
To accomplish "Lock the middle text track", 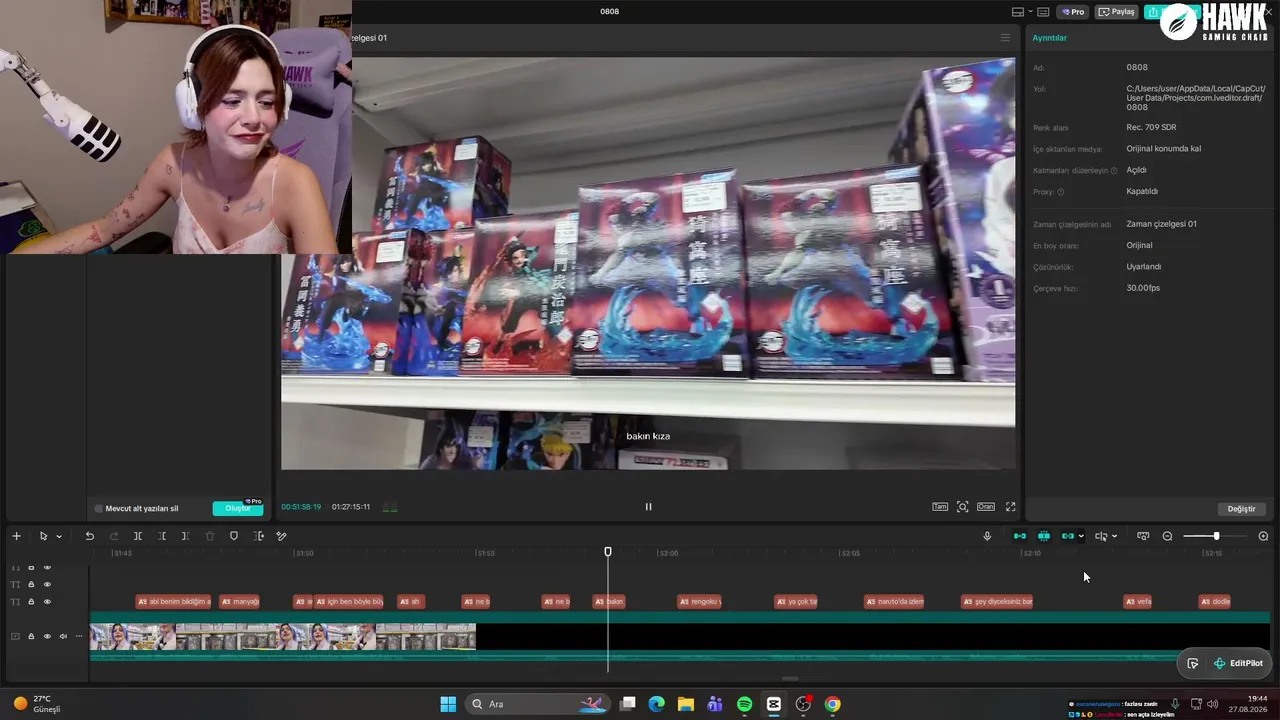I will [31, 584].
